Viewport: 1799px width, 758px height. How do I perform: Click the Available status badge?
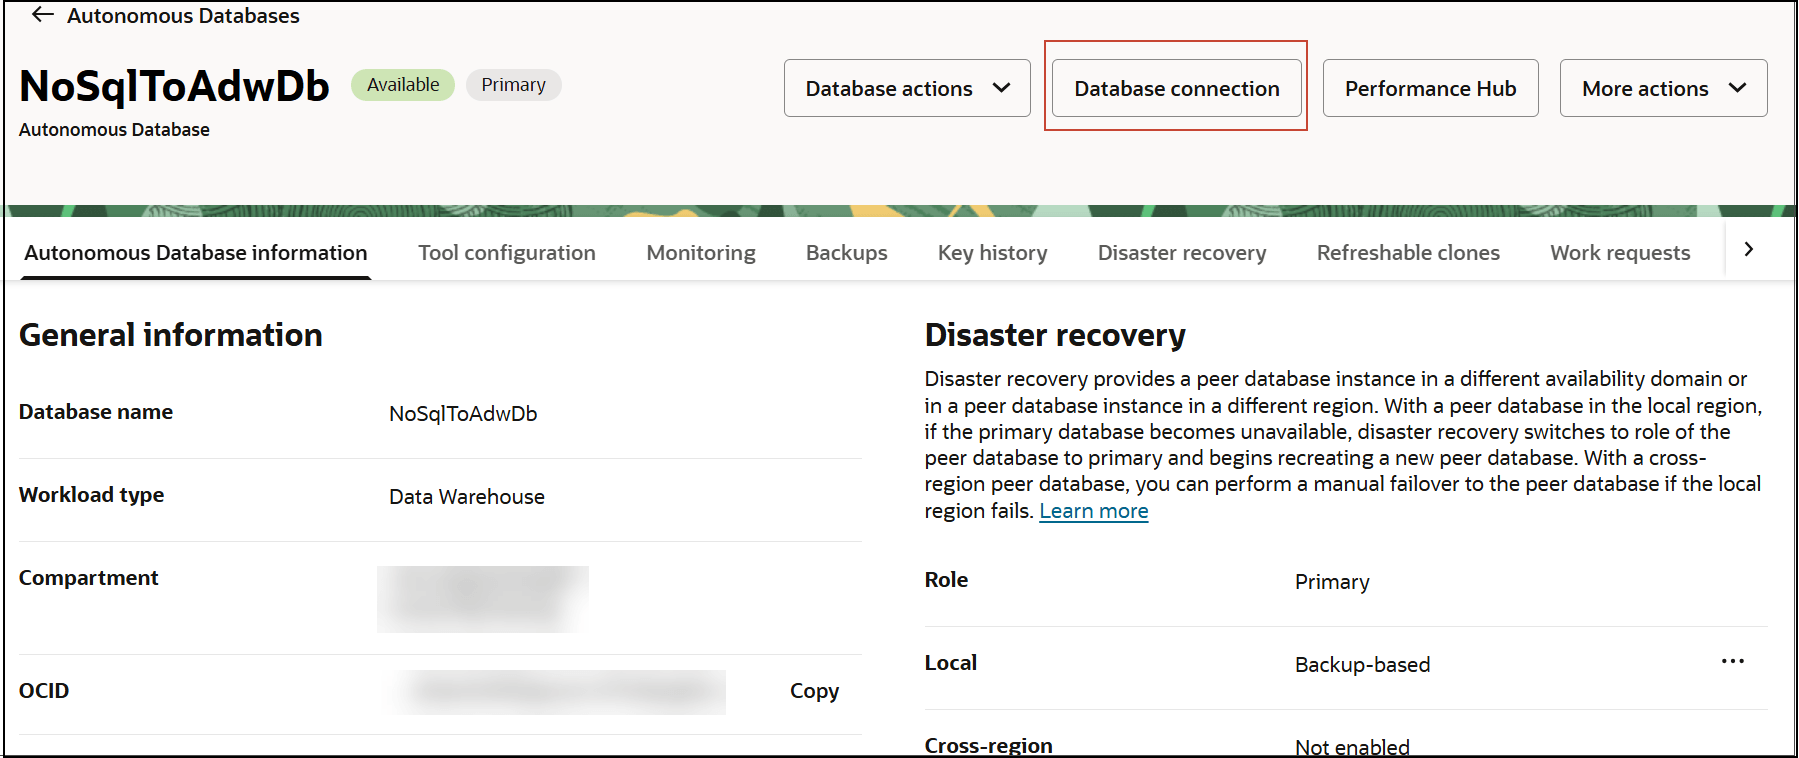point(403,85)
